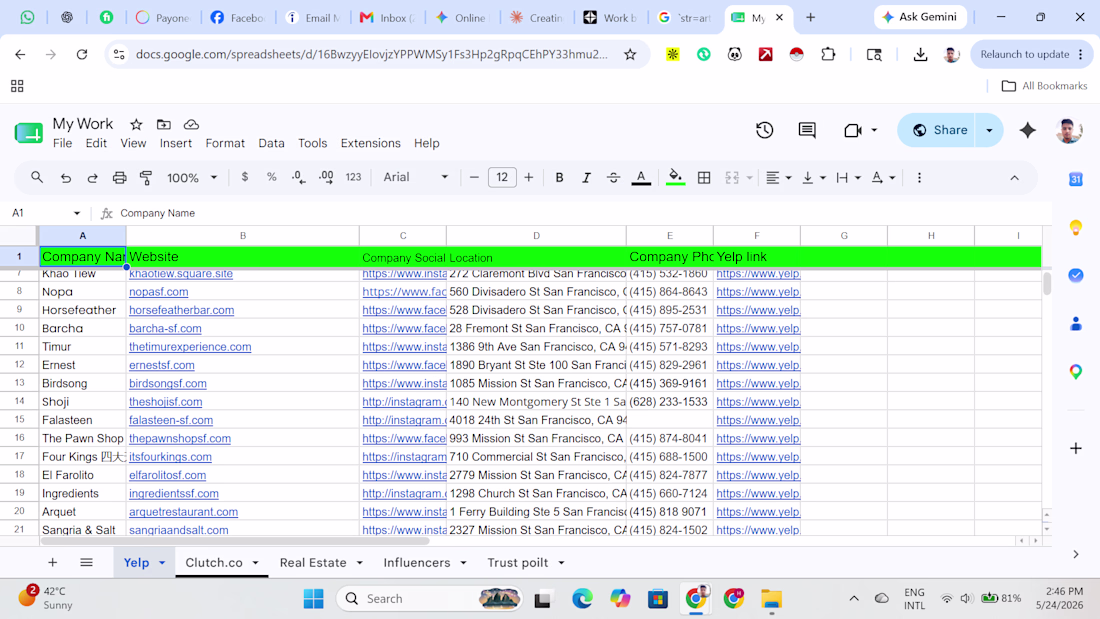Open Yelp sheet tab dropdown arrow
1100x619 pixels.
162,563
